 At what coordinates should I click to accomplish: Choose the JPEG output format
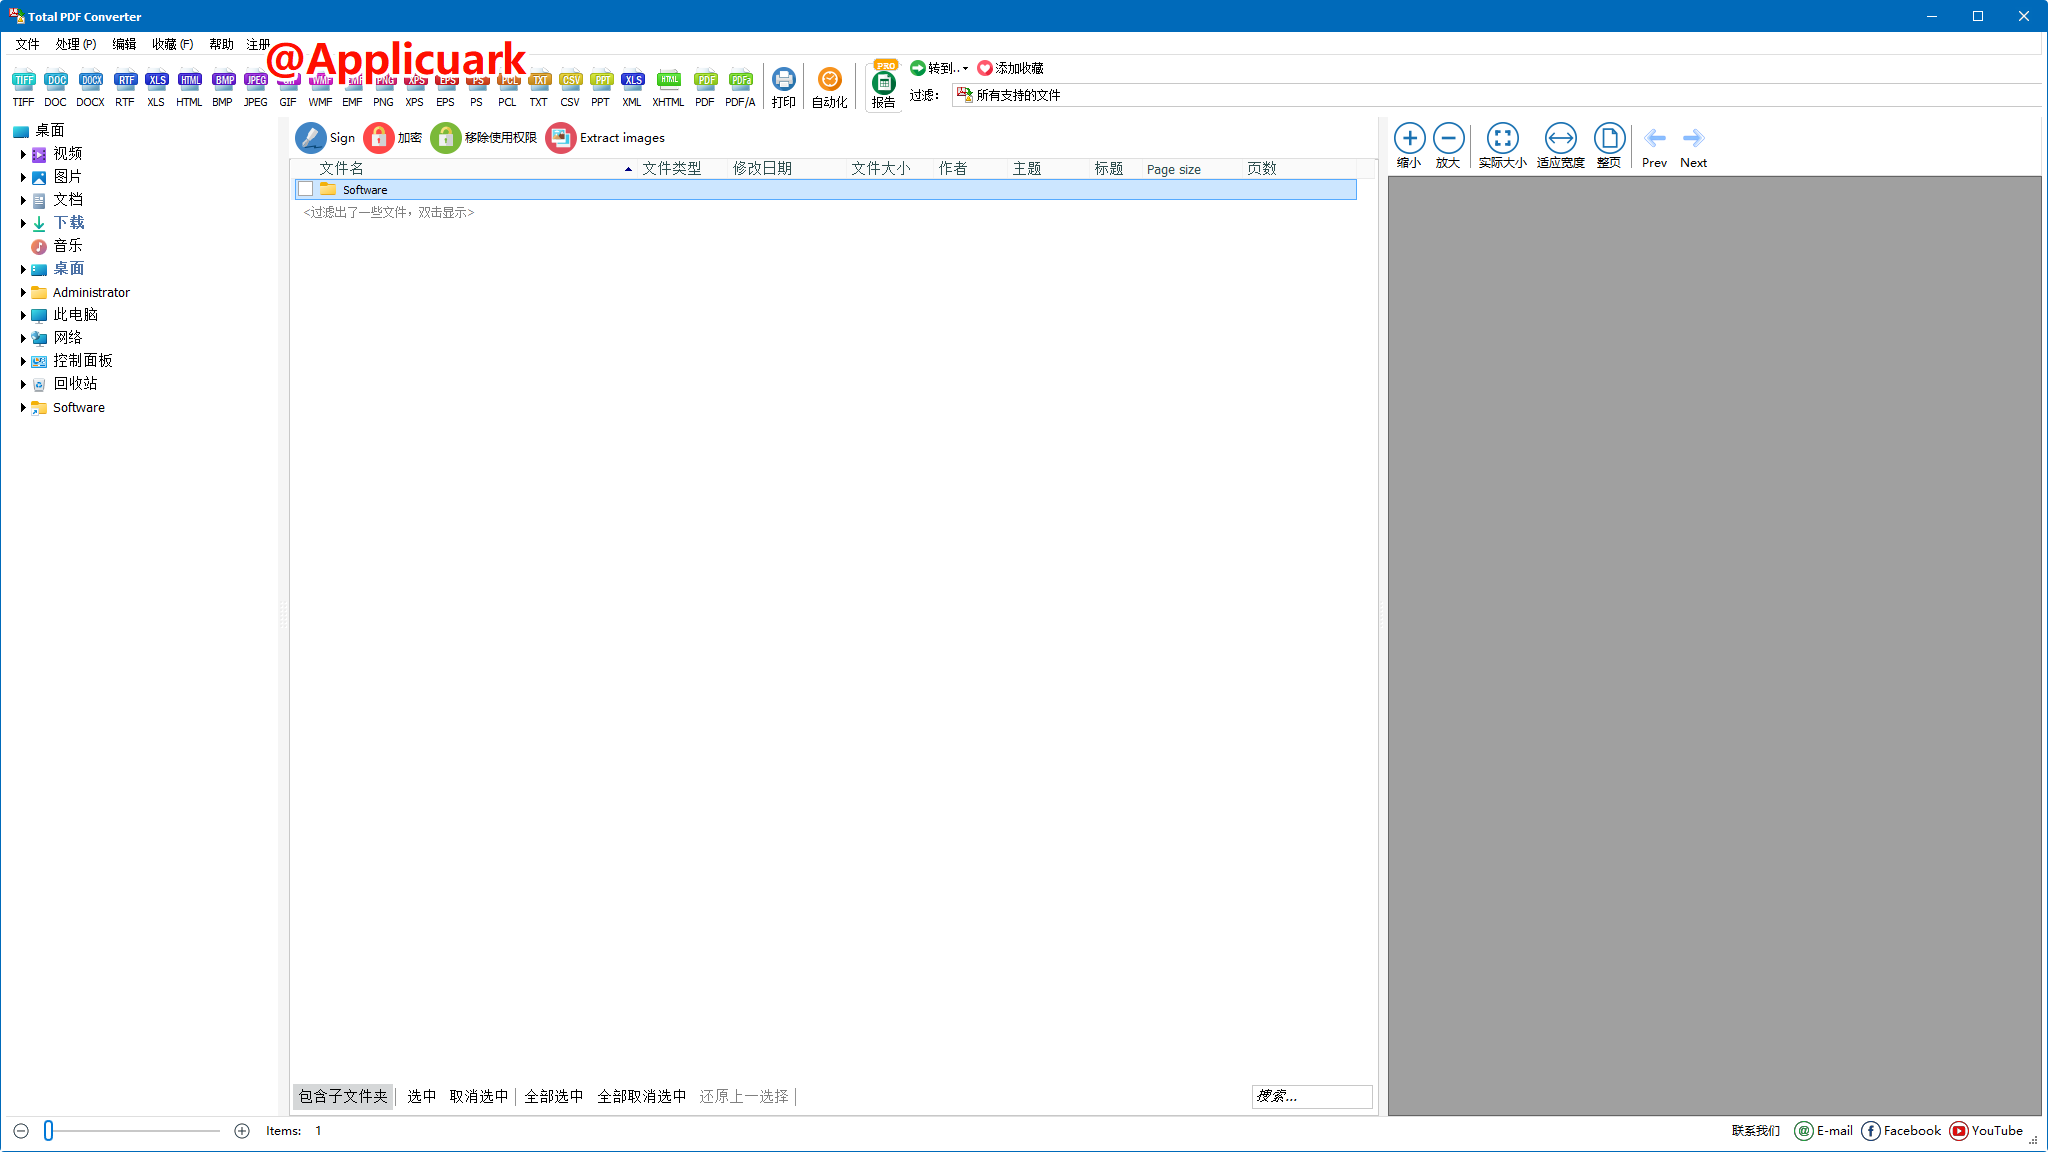pos(255,86)
